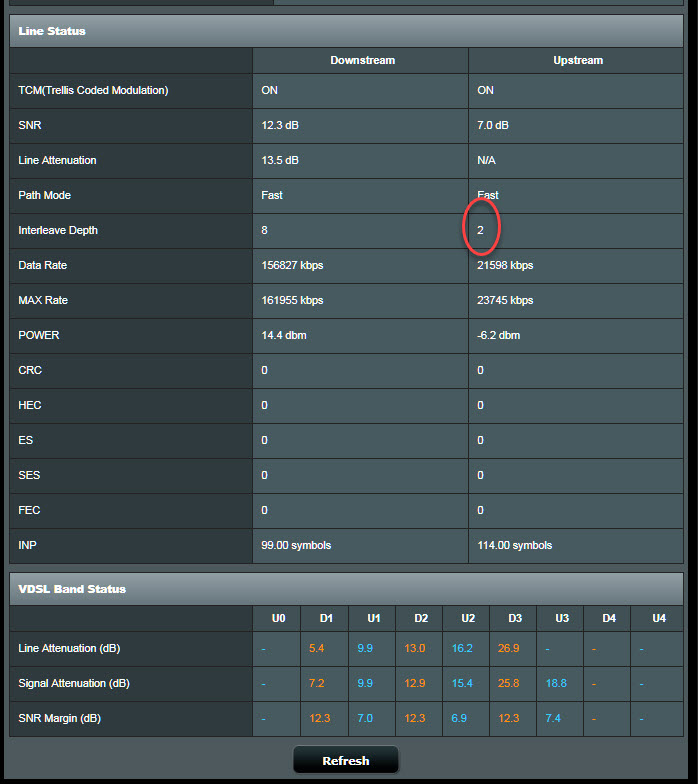The height and width of the screenshot is (784, 698).
Task: Click the upstream MAX Rate 23745 kbps
Action: pos(505,300)
